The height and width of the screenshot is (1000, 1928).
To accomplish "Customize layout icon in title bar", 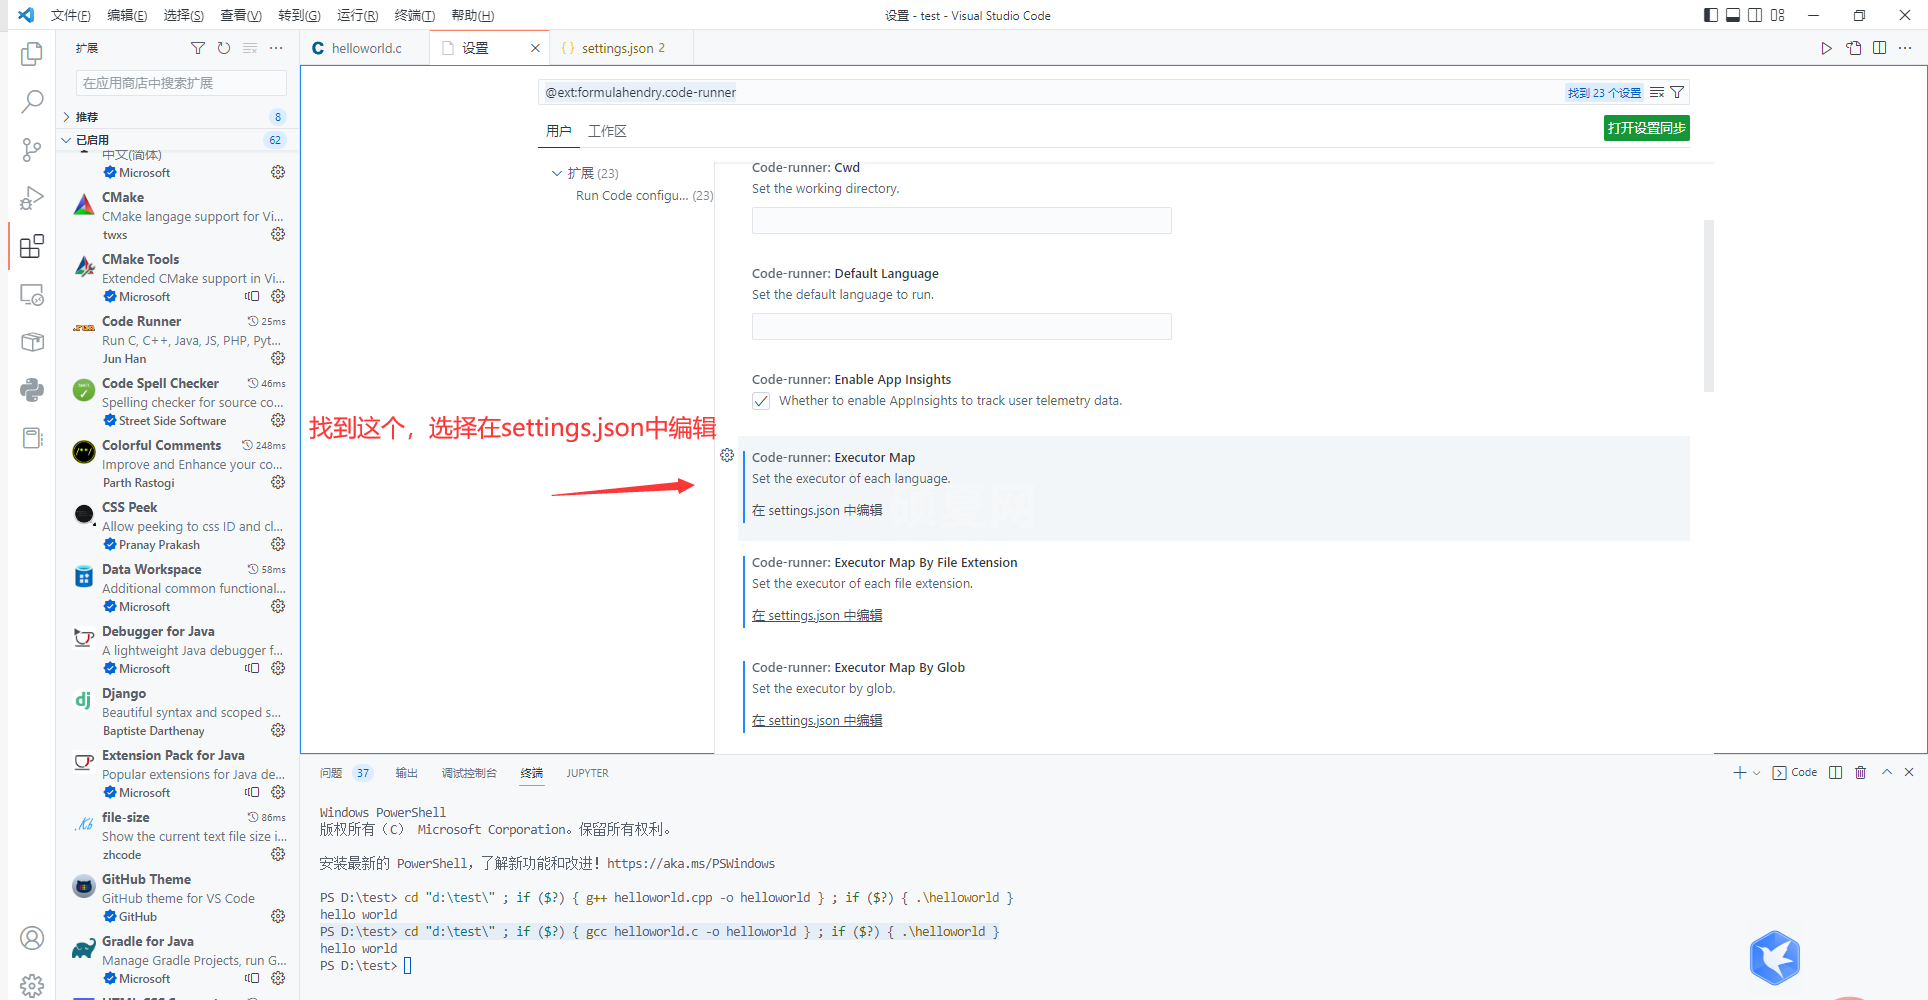I will coord(1777,15).
